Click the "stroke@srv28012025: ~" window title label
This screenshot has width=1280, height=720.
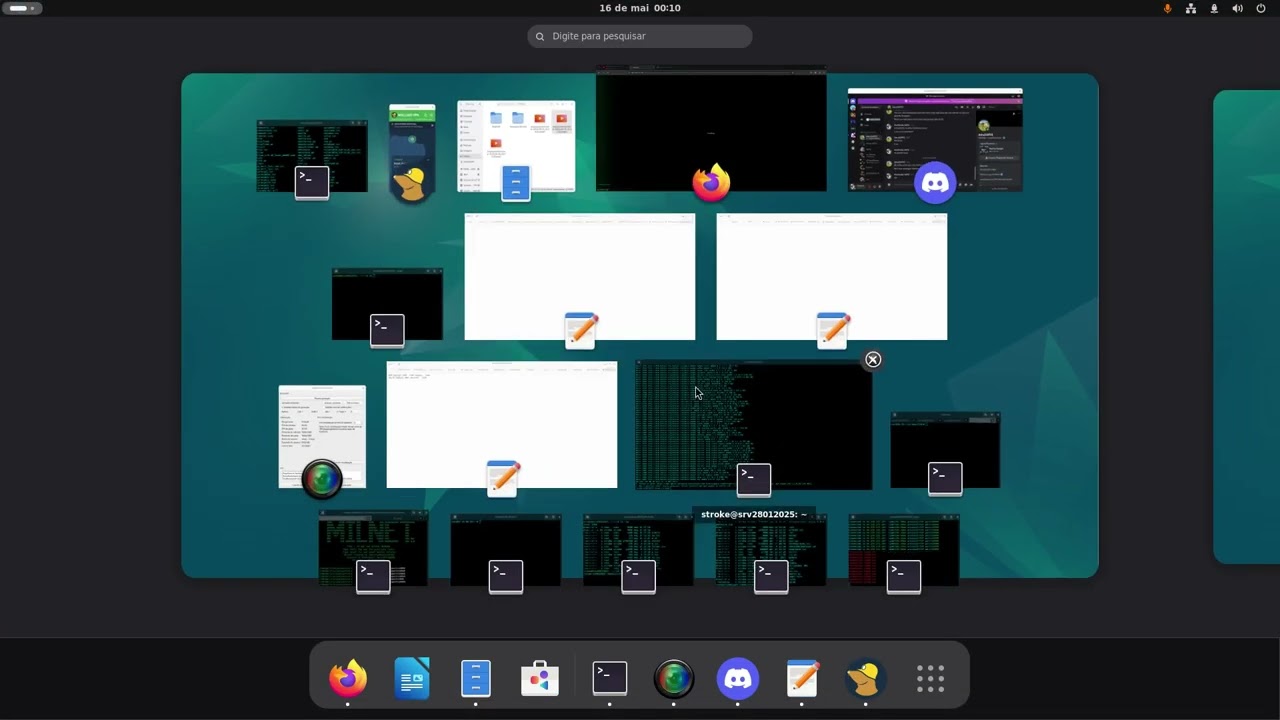tap(754, 514)
